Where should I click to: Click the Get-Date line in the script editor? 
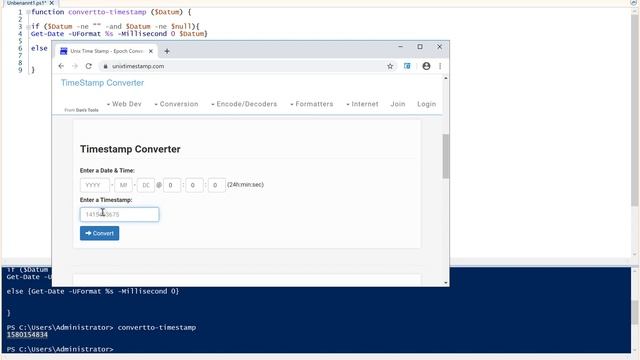[119, 34]
